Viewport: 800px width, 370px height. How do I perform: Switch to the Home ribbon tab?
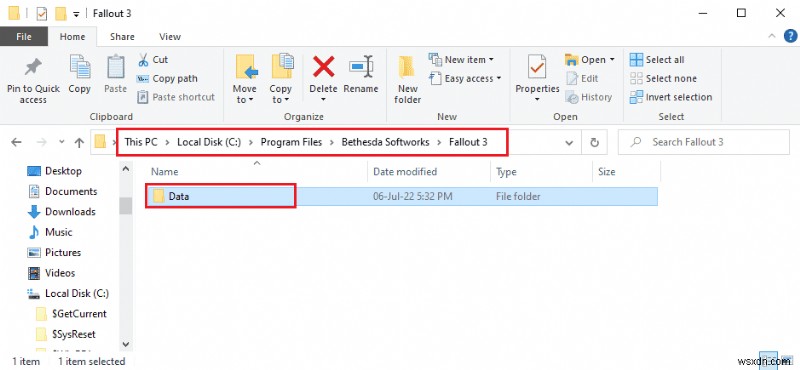[x=72, y=37]
